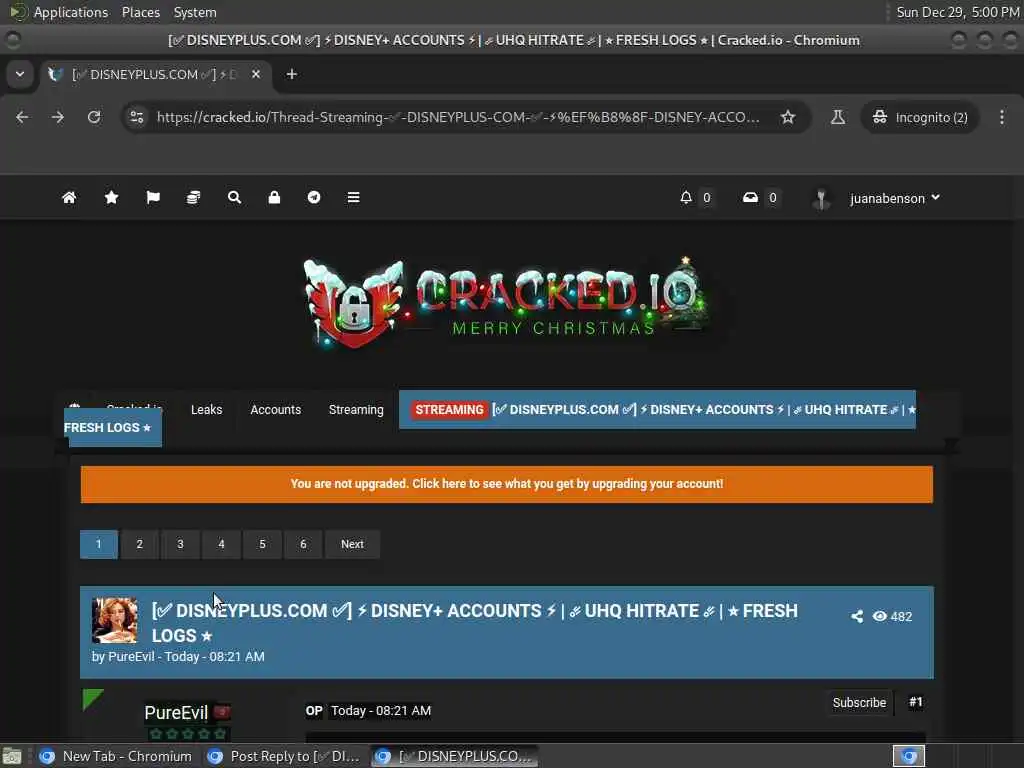Open the PureEvil link in the thread header byline
This screenshot has width=1024, height=768.
click(x=131, y=656)
